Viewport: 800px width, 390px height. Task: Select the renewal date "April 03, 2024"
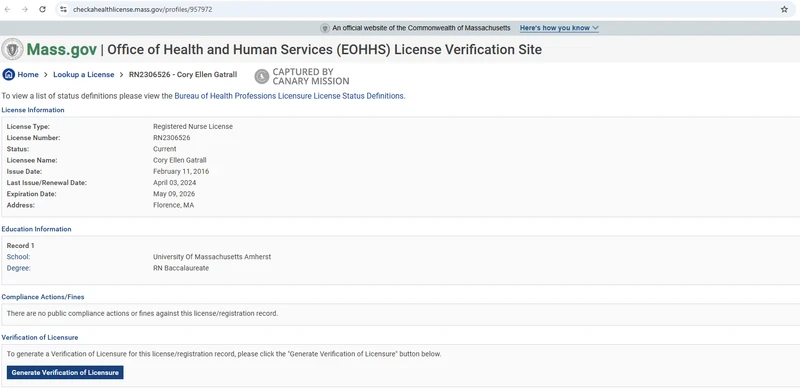[174, 183]
